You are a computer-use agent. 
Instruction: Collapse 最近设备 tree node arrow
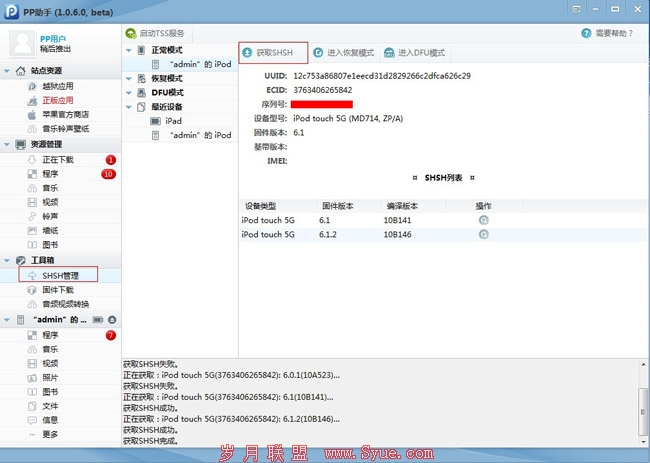(x=129, y=107)
